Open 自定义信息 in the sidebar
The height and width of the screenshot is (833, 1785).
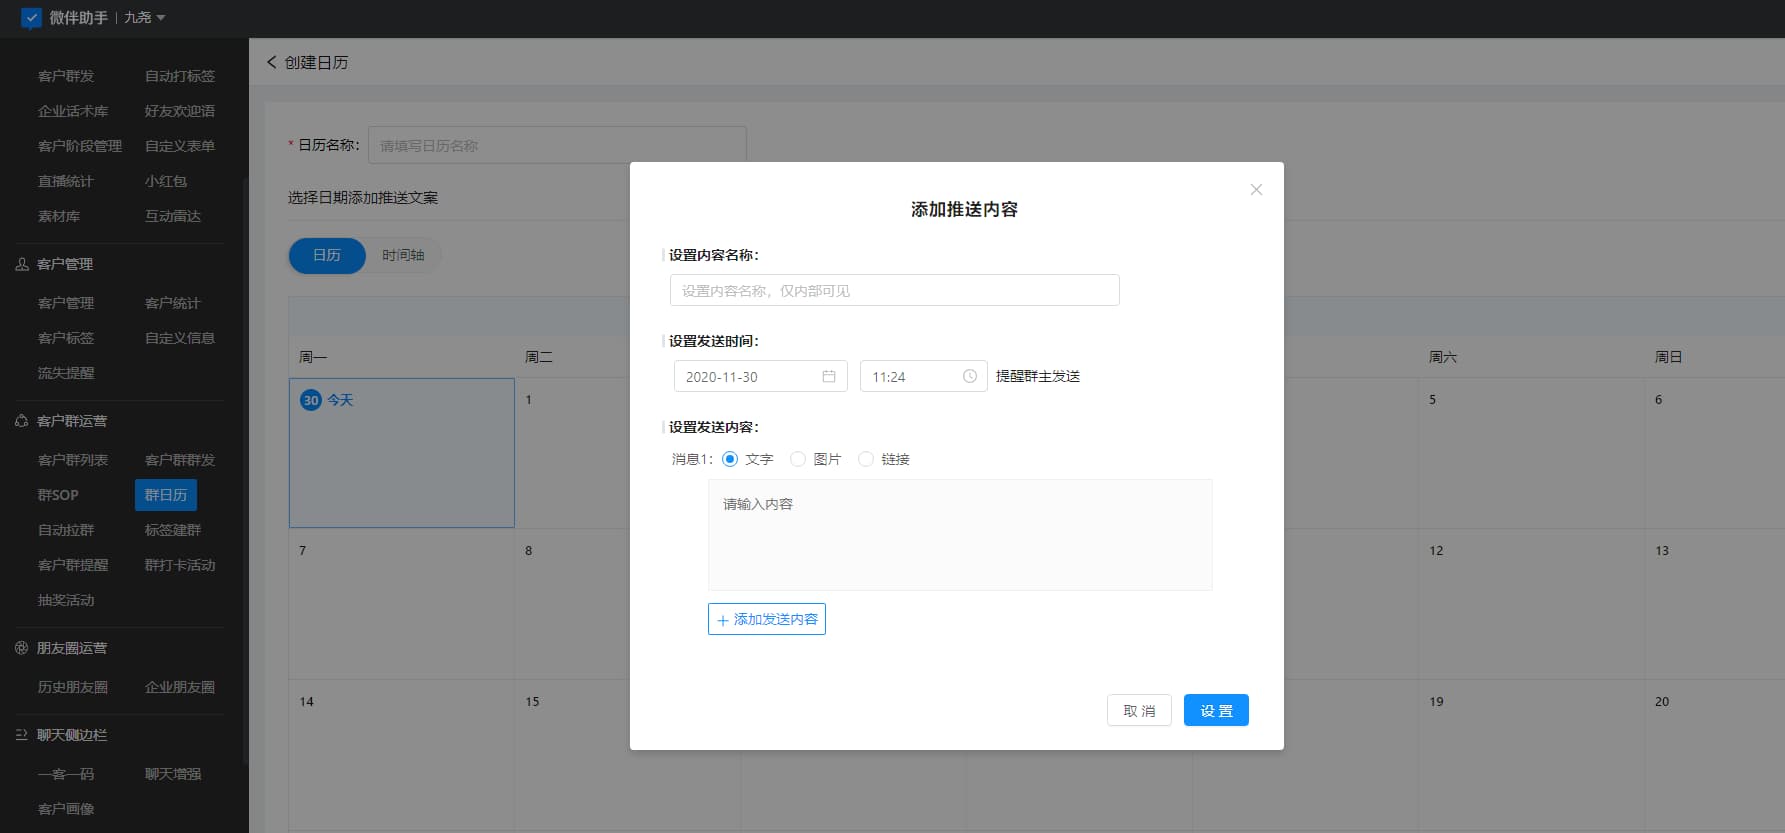[x=180, y=338]
